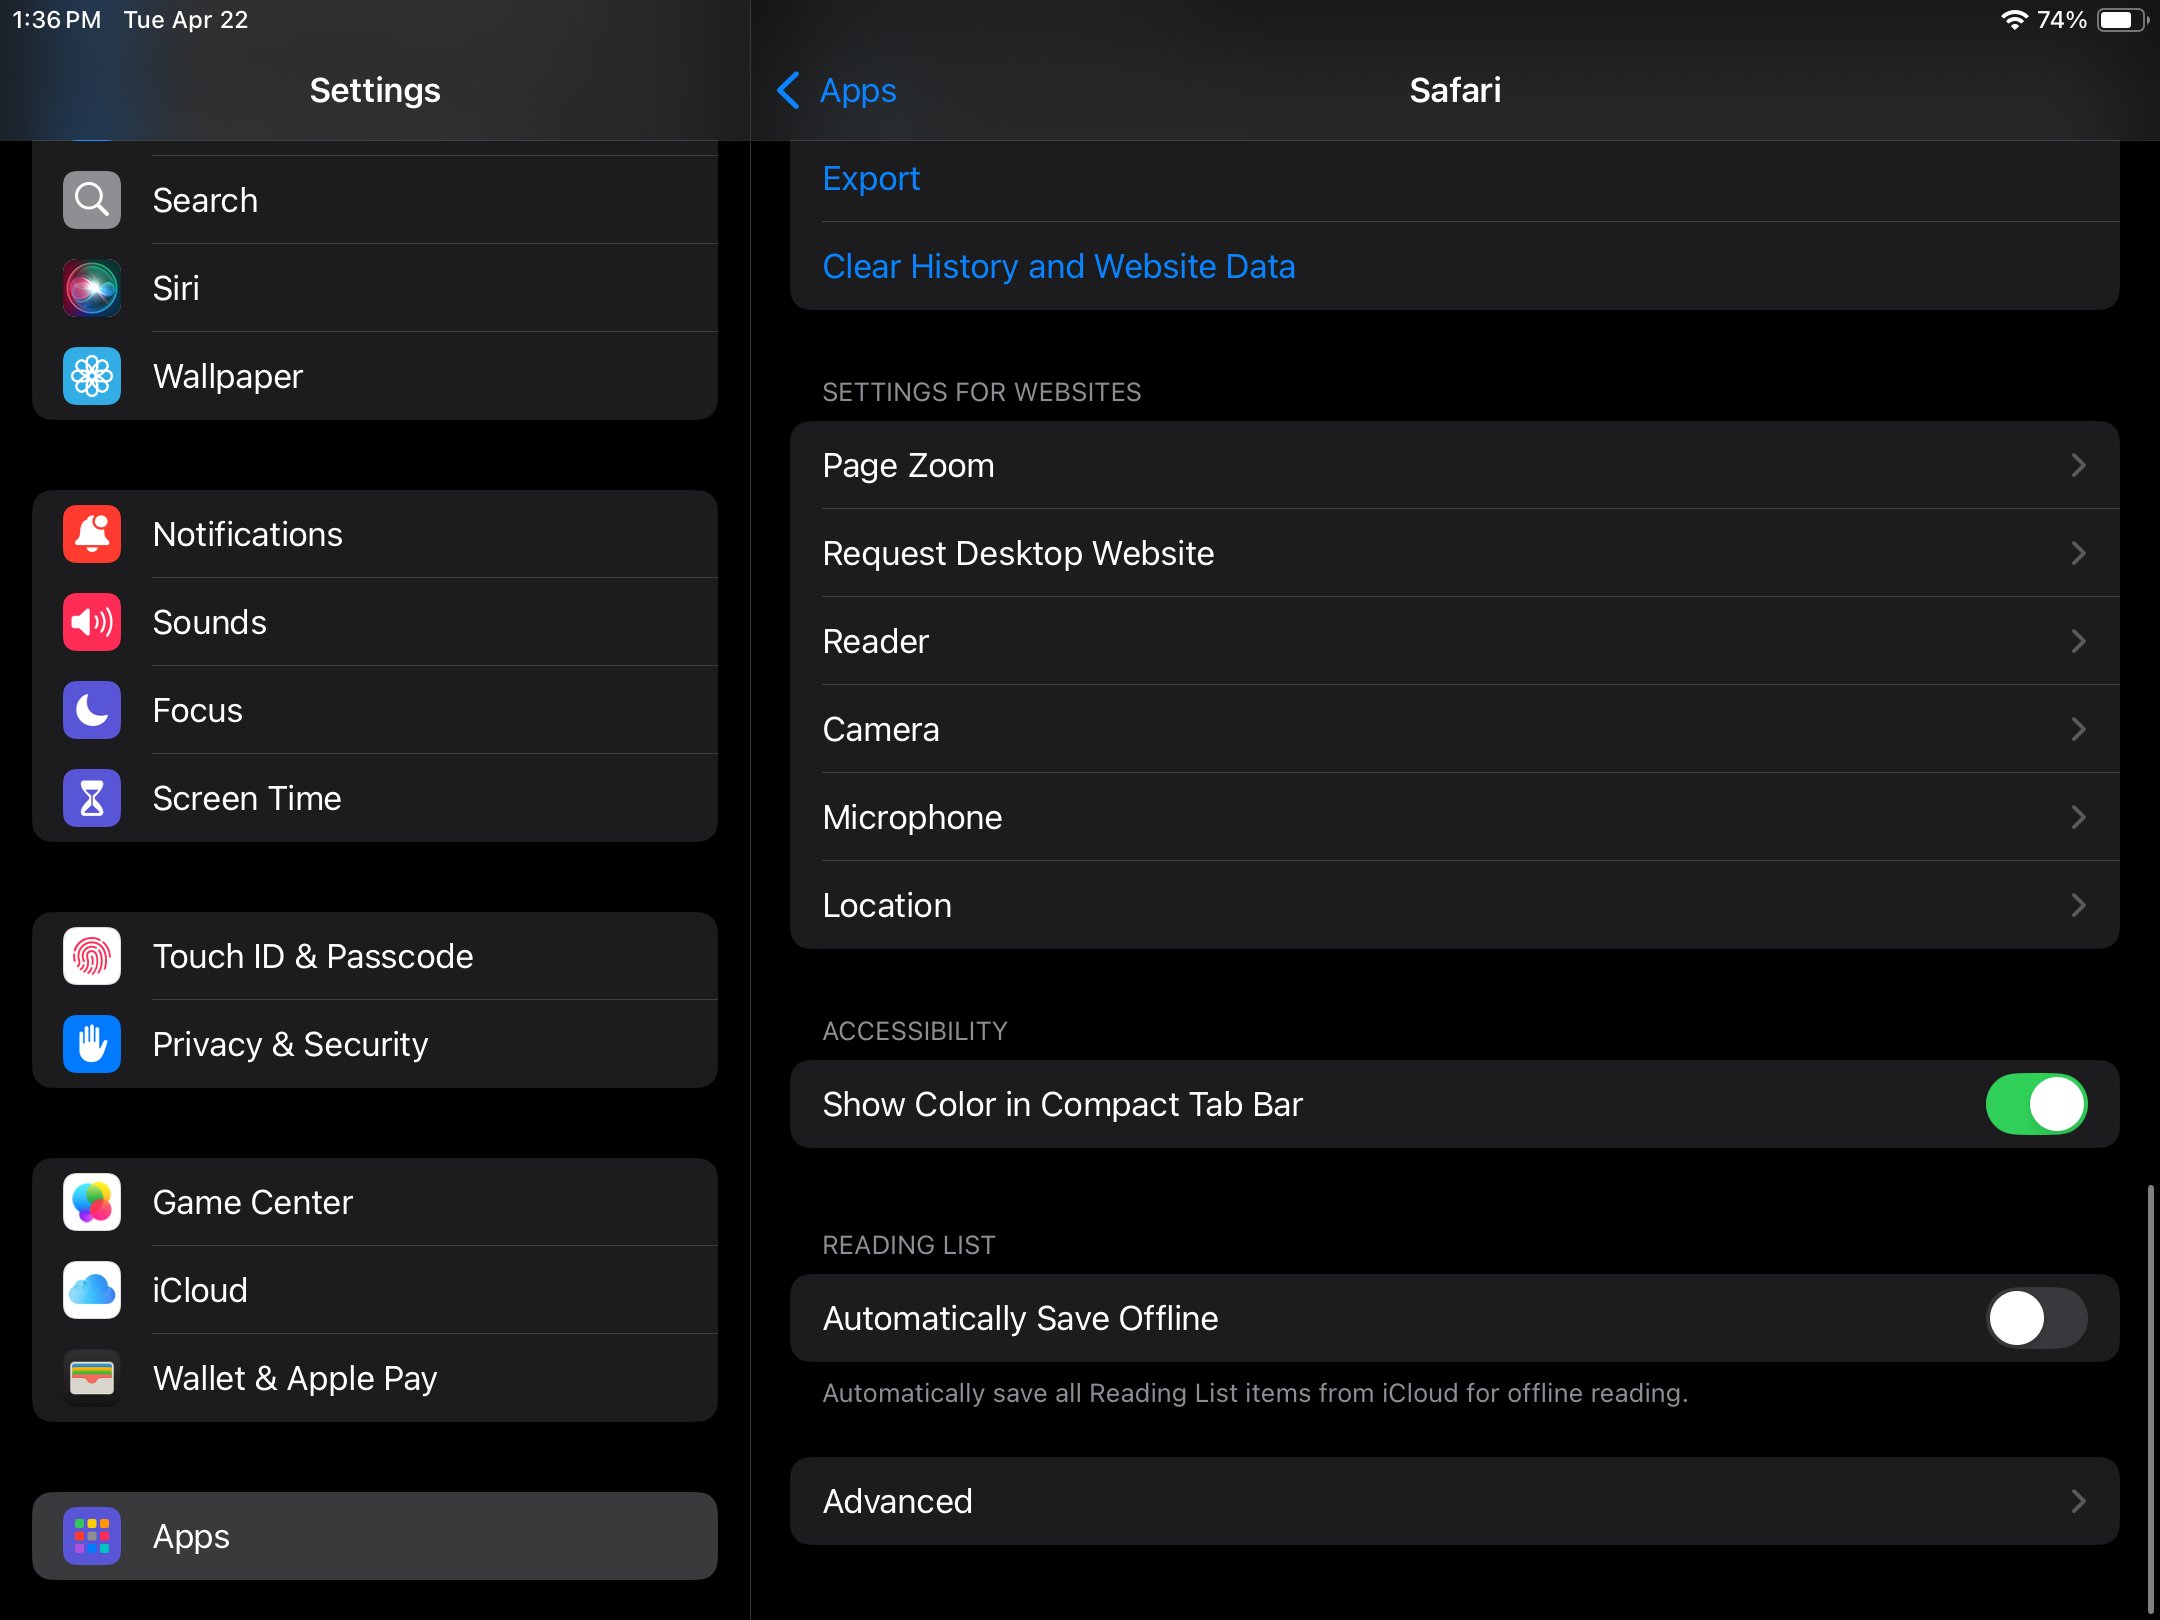This screenshot has width=2160, height=1620.
Task: Tap SETTINGS FOR WEBSITES section header
Action: pos(981,392)
